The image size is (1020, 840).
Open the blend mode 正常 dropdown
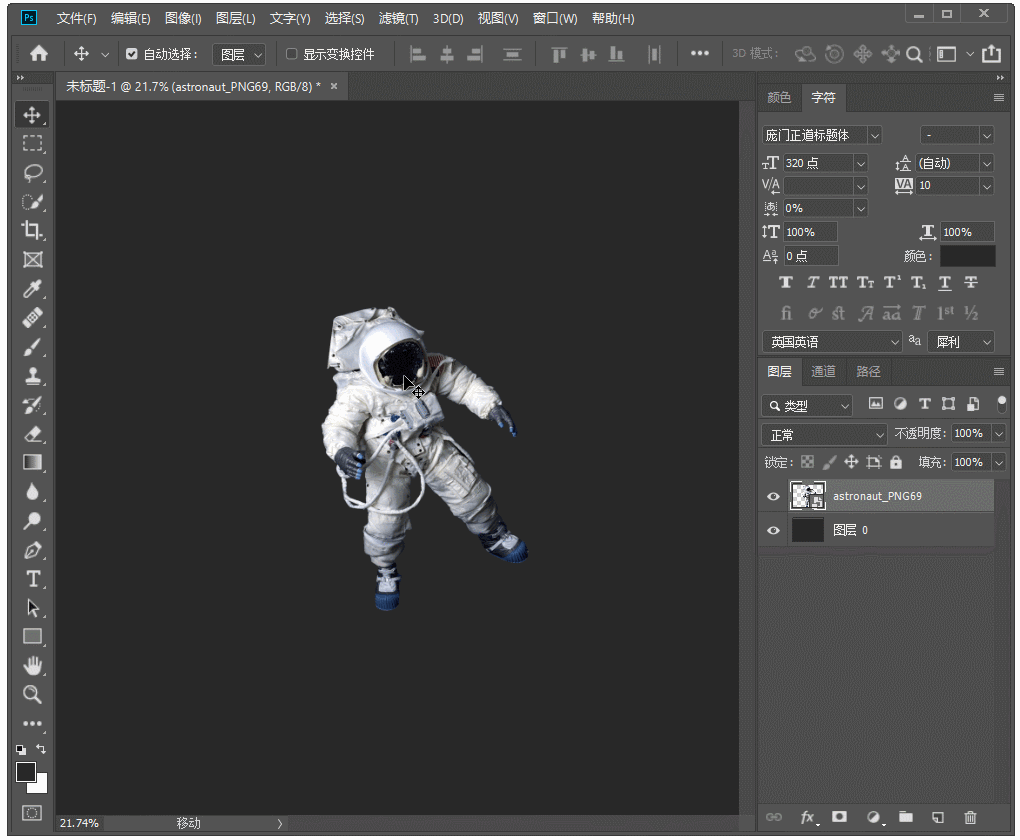[824, 435]
